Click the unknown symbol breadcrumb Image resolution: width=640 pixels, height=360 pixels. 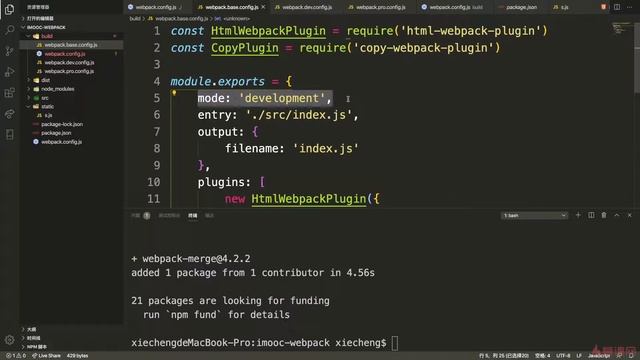pos(232,19)
